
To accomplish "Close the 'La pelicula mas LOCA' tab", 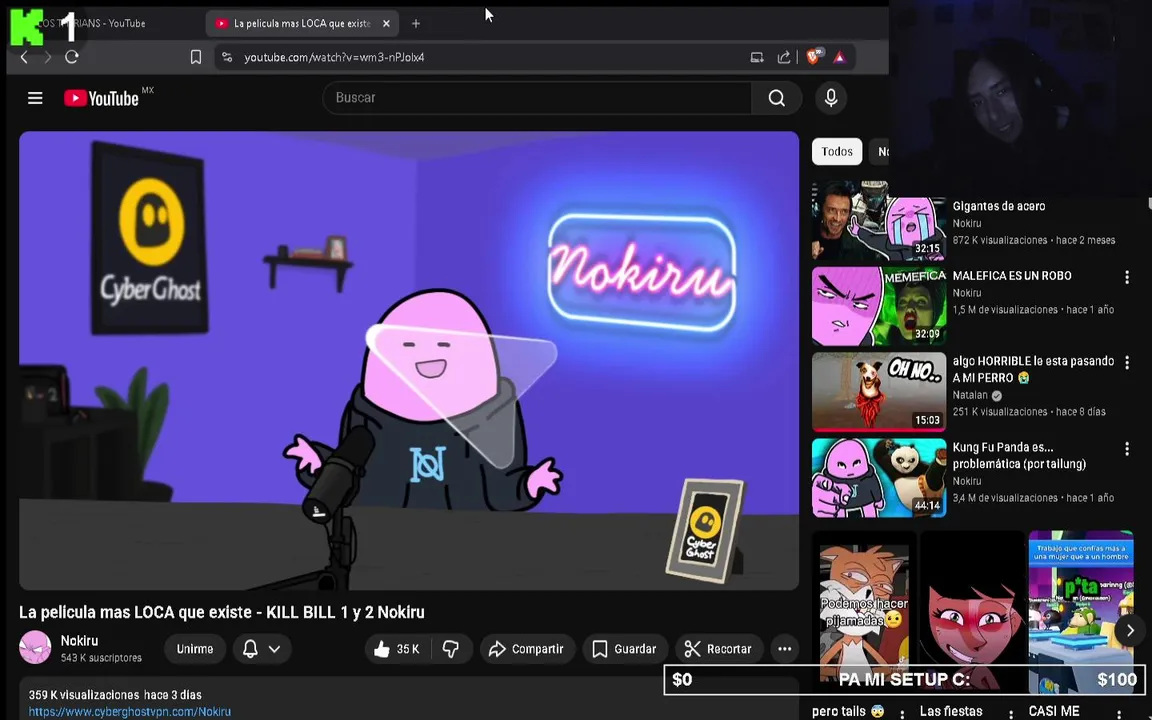I will (x=386, y=24).
